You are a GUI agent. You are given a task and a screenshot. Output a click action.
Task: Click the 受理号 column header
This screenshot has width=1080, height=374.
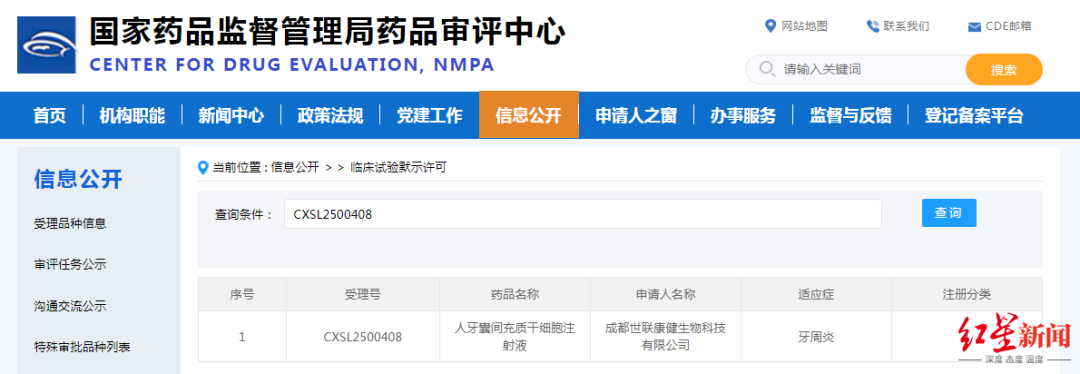[363, 295]
